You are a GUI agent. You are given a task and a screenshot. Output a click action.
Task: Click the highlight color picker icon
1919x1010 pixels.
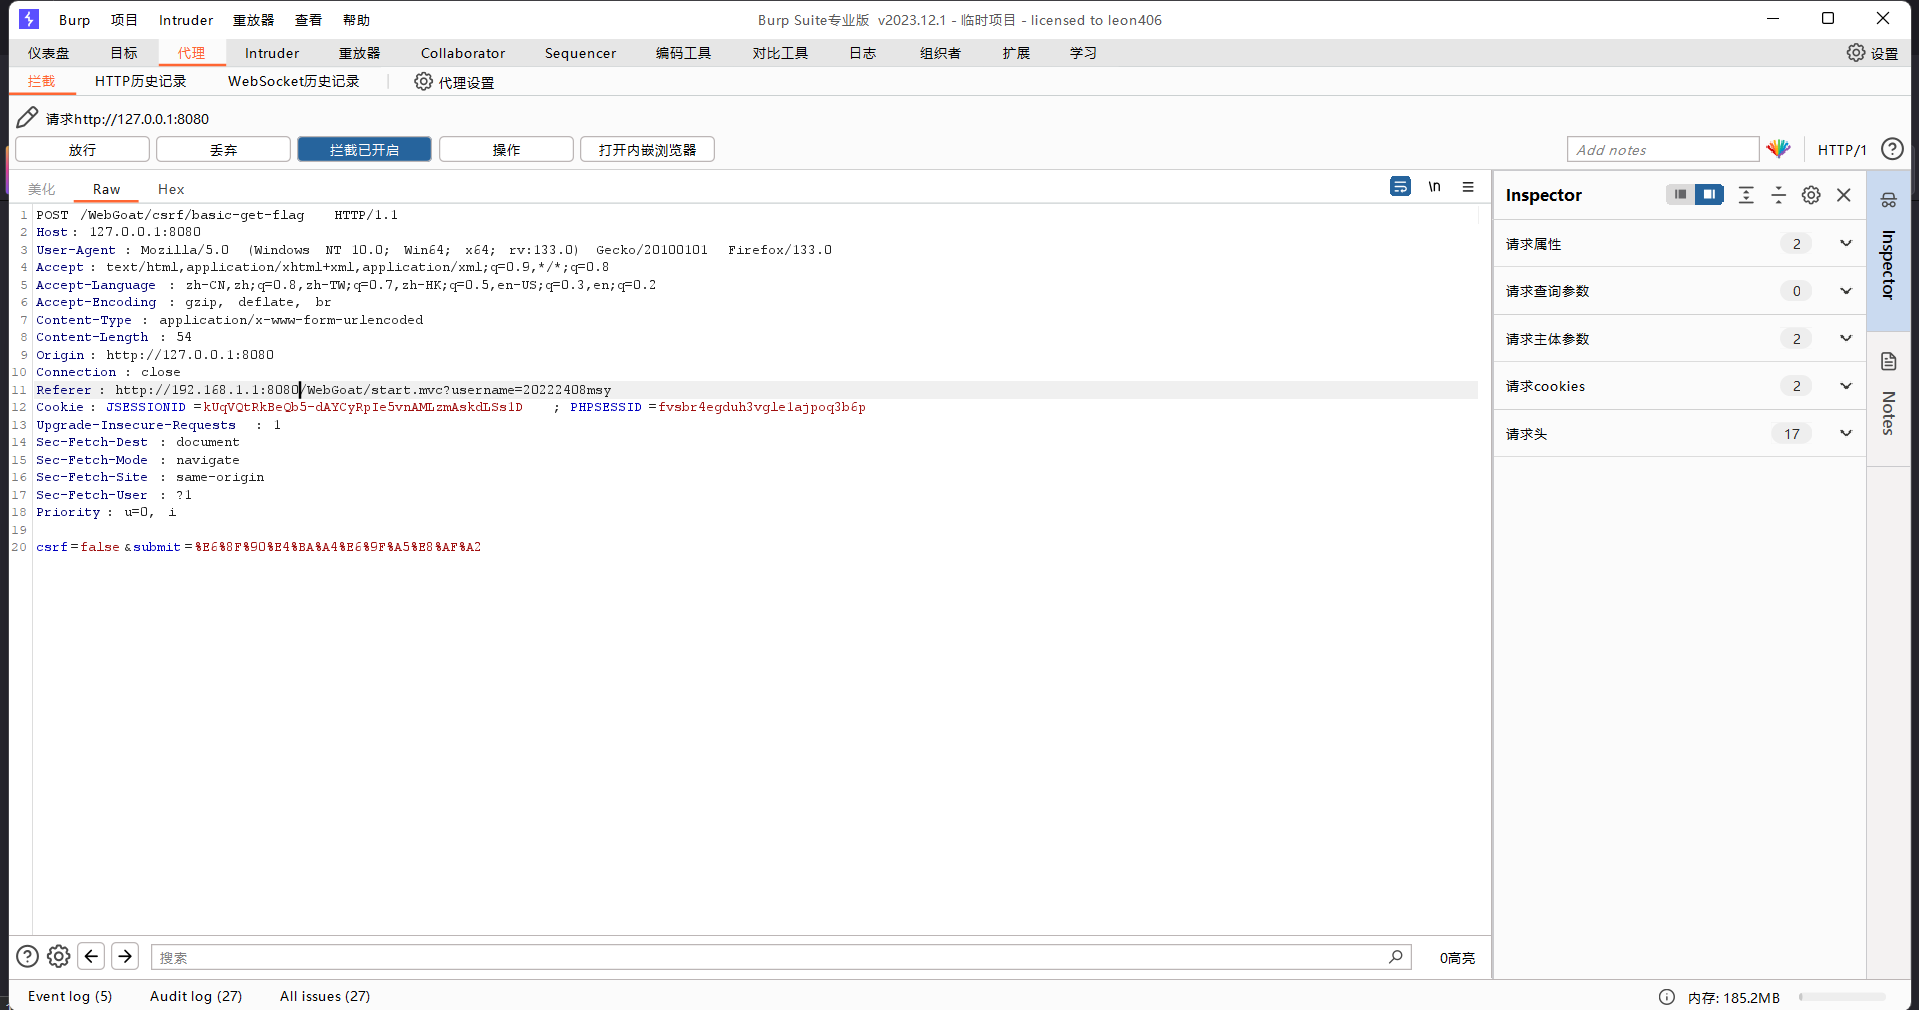coord(1778,149)
